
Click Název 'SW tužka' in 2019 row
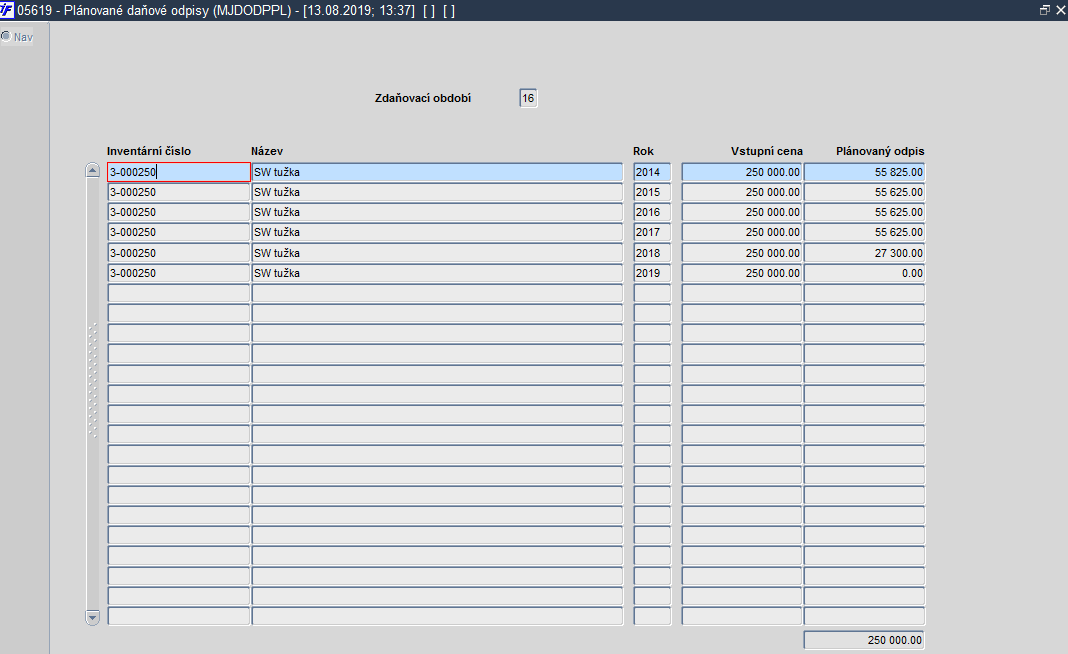tap(437, 273)
